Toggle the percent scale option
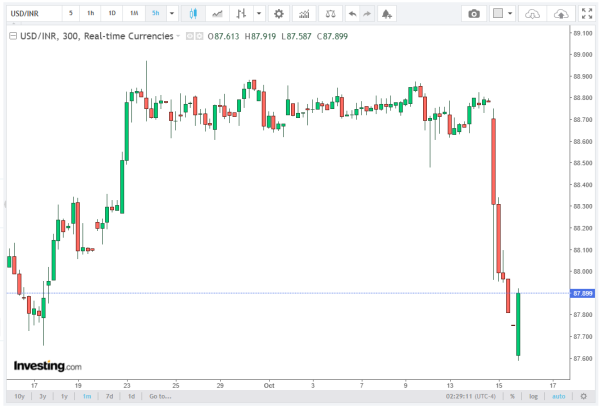 [x=511, y=396]
